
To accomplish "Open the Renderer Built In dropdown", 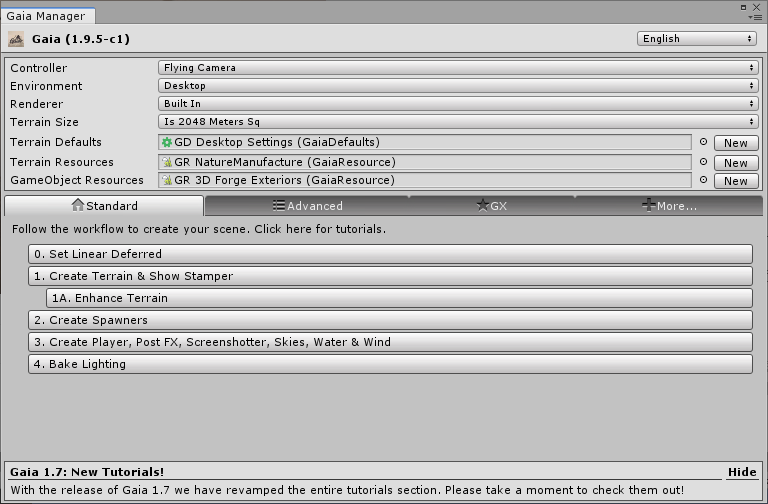I will click(x=458, y=104).
